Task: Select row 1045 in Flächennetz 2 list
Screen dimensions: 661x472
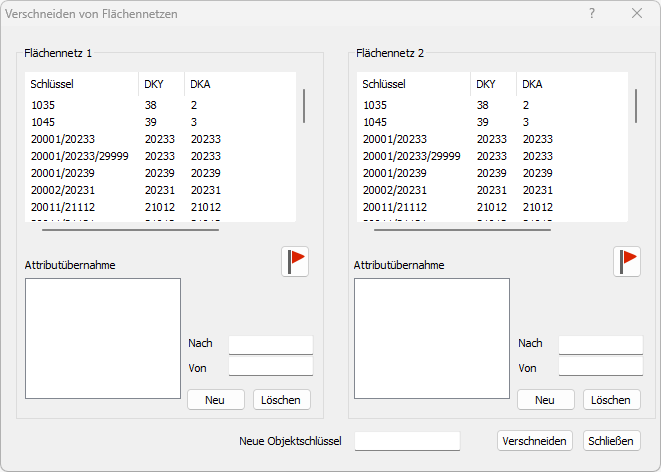Action: [x=381, y=122]
